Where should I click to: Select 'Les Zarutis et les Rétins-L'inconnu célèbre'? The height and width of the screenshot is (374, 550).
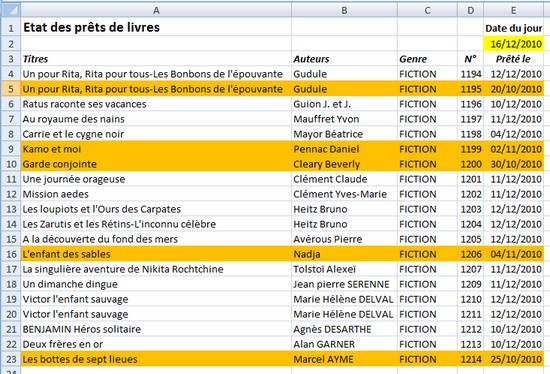point(156,224)
